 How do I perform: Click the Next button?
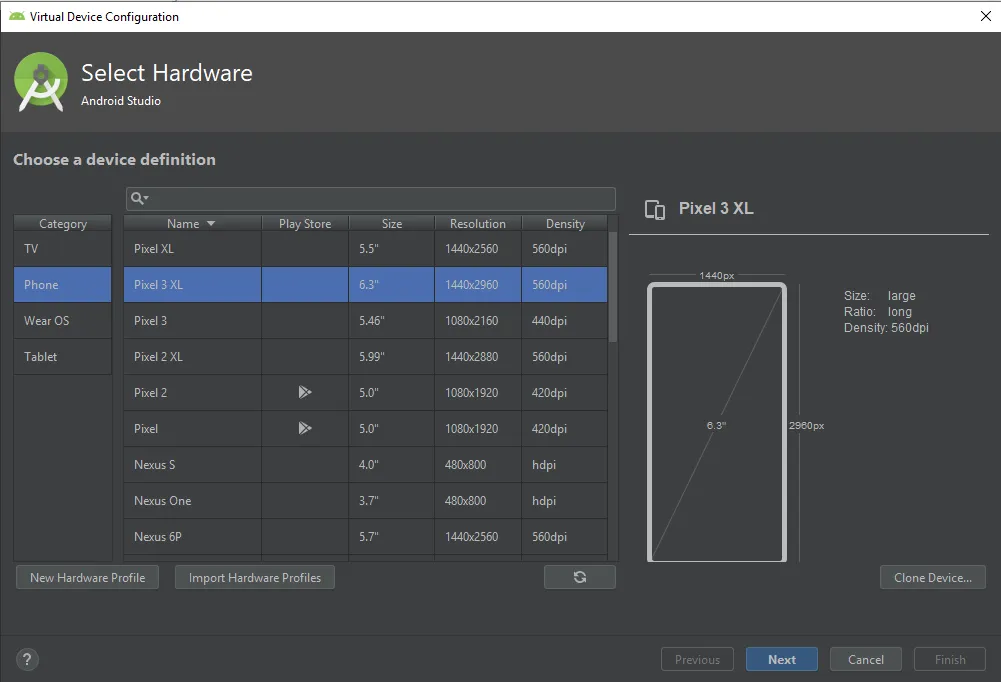click(x=781, y=659)
